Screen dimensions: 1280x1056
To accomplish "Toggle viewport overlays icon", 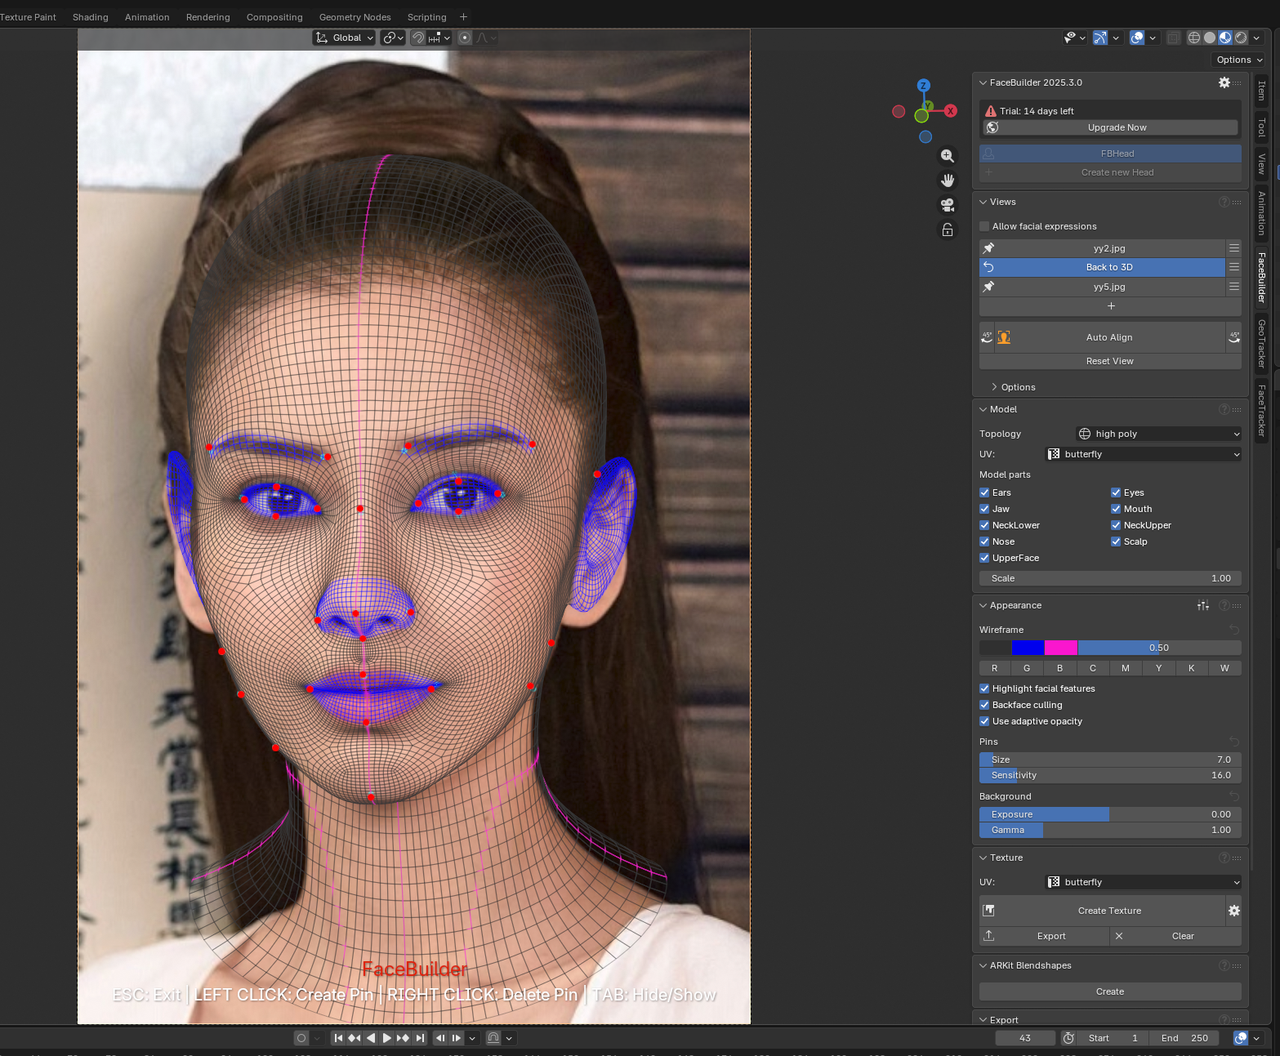I will tap(1137, 38).
